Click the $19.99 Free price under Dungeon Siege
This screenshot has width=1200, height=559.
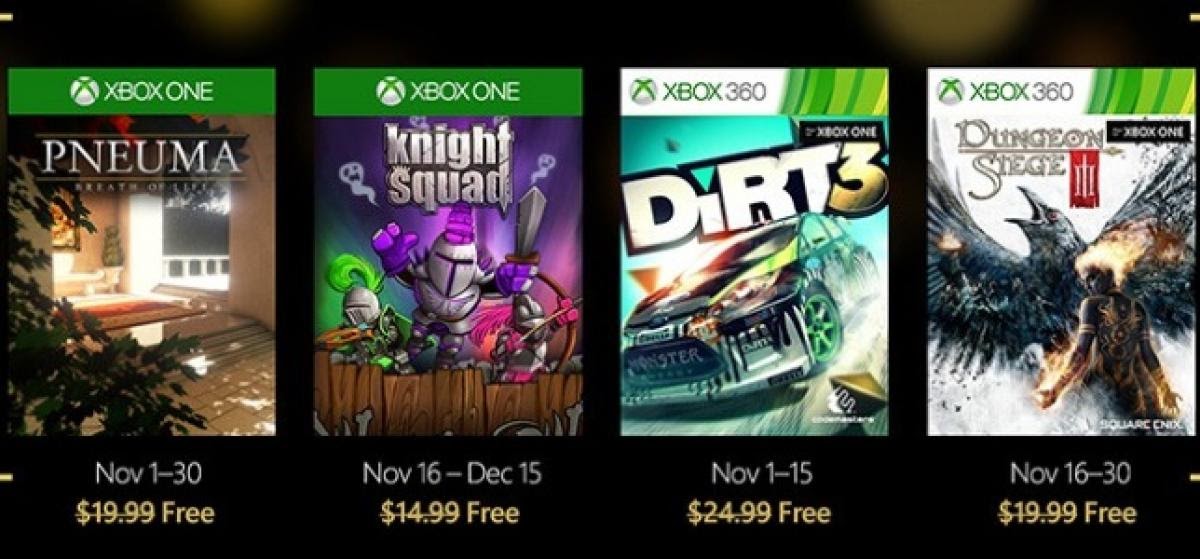click(x=1068, y=513)
